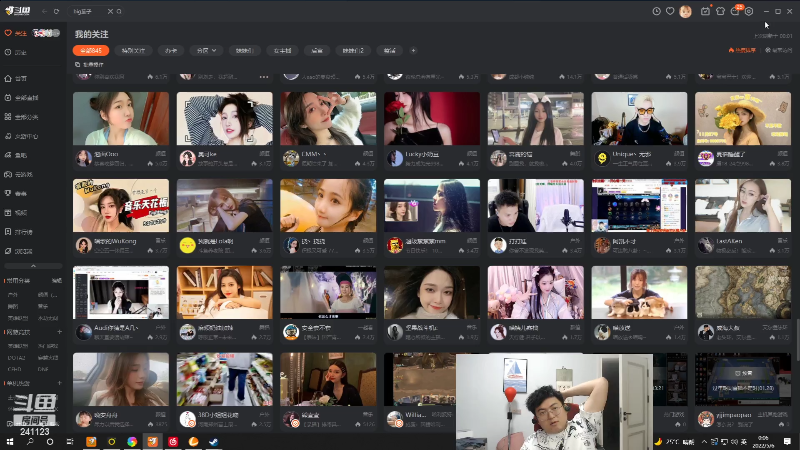Click the yjjimpaopao streamer name
This screenshot has height=450, width=800.
(733, 415)
